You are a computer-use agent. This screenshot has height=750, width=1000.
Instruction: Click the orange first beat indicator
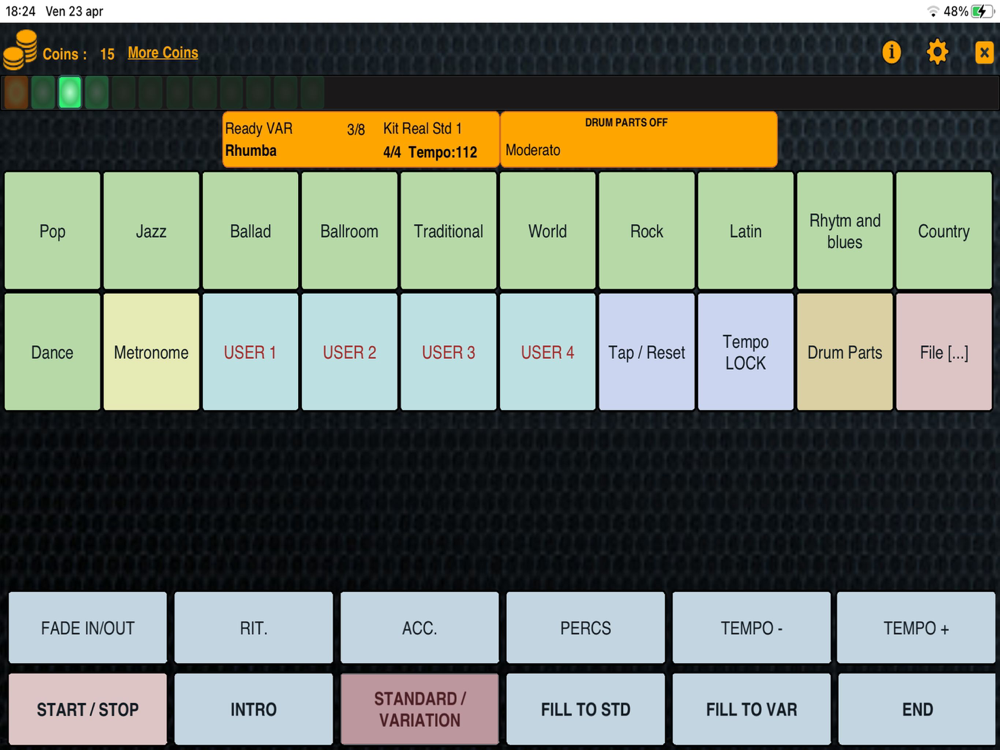16,92
